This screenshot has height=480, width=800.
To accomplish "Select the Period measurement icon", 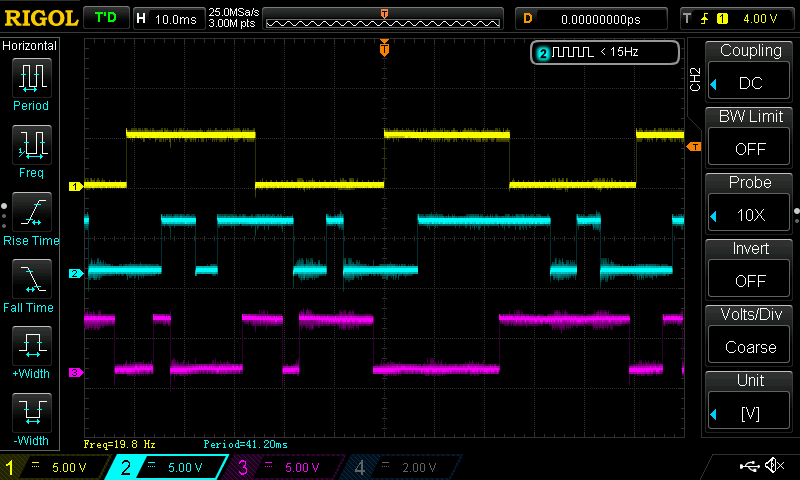I will click(x=32, y=78).
